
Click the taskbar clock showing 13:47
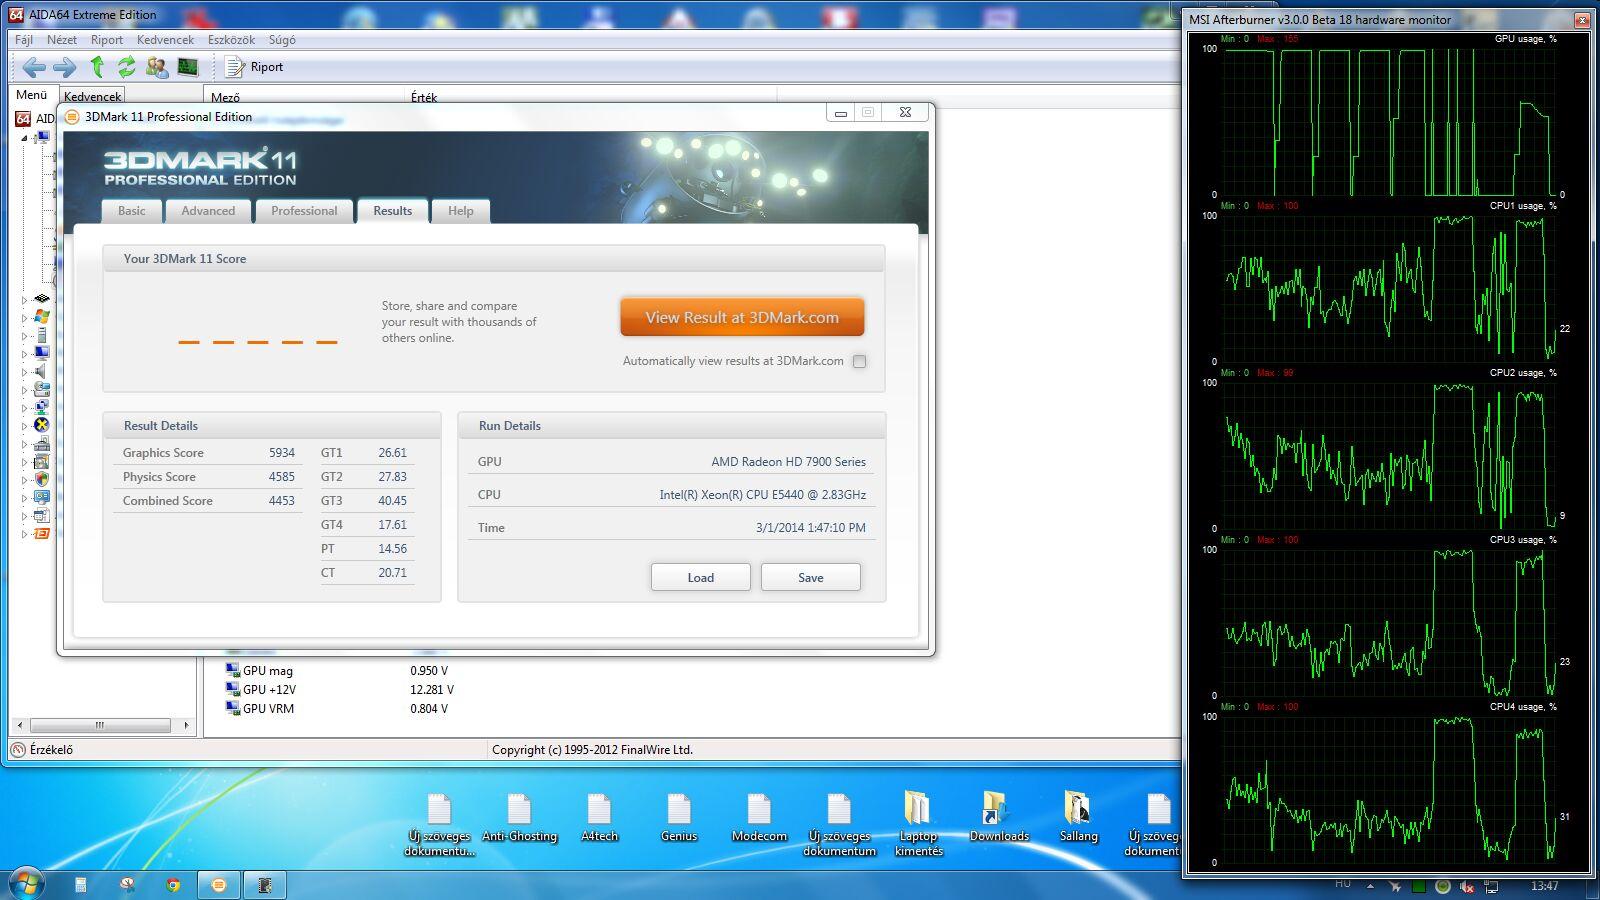tap(1544, 886)
